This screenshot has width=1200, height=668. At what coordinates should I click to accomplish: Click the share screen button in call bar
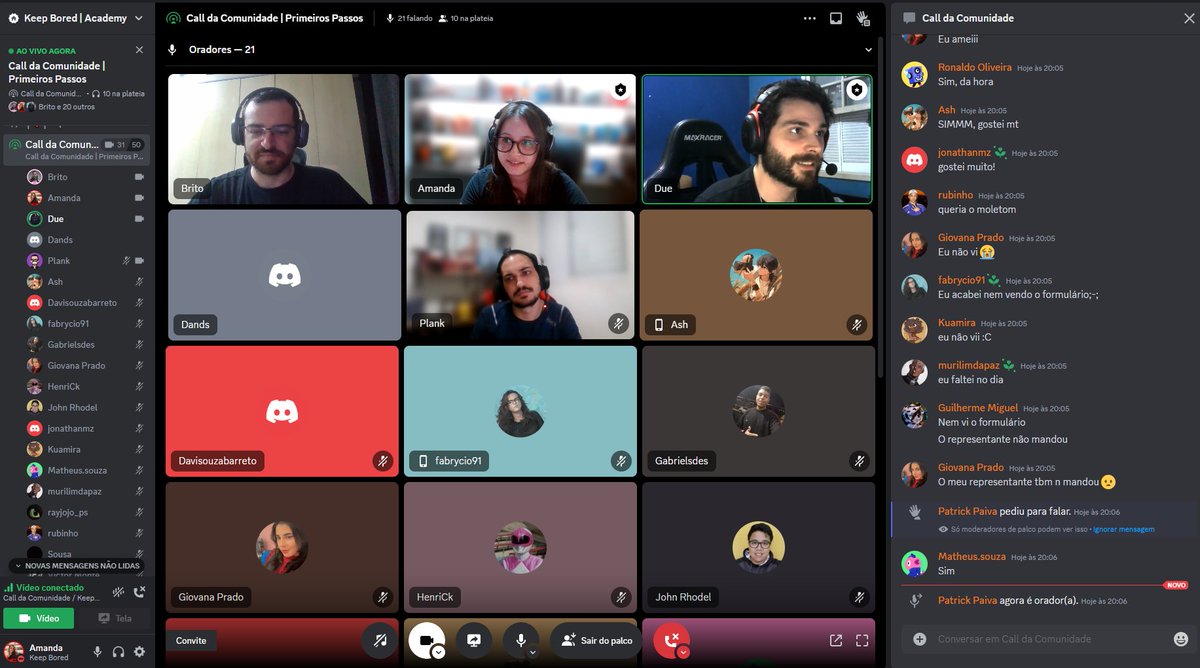coord(473,640)
